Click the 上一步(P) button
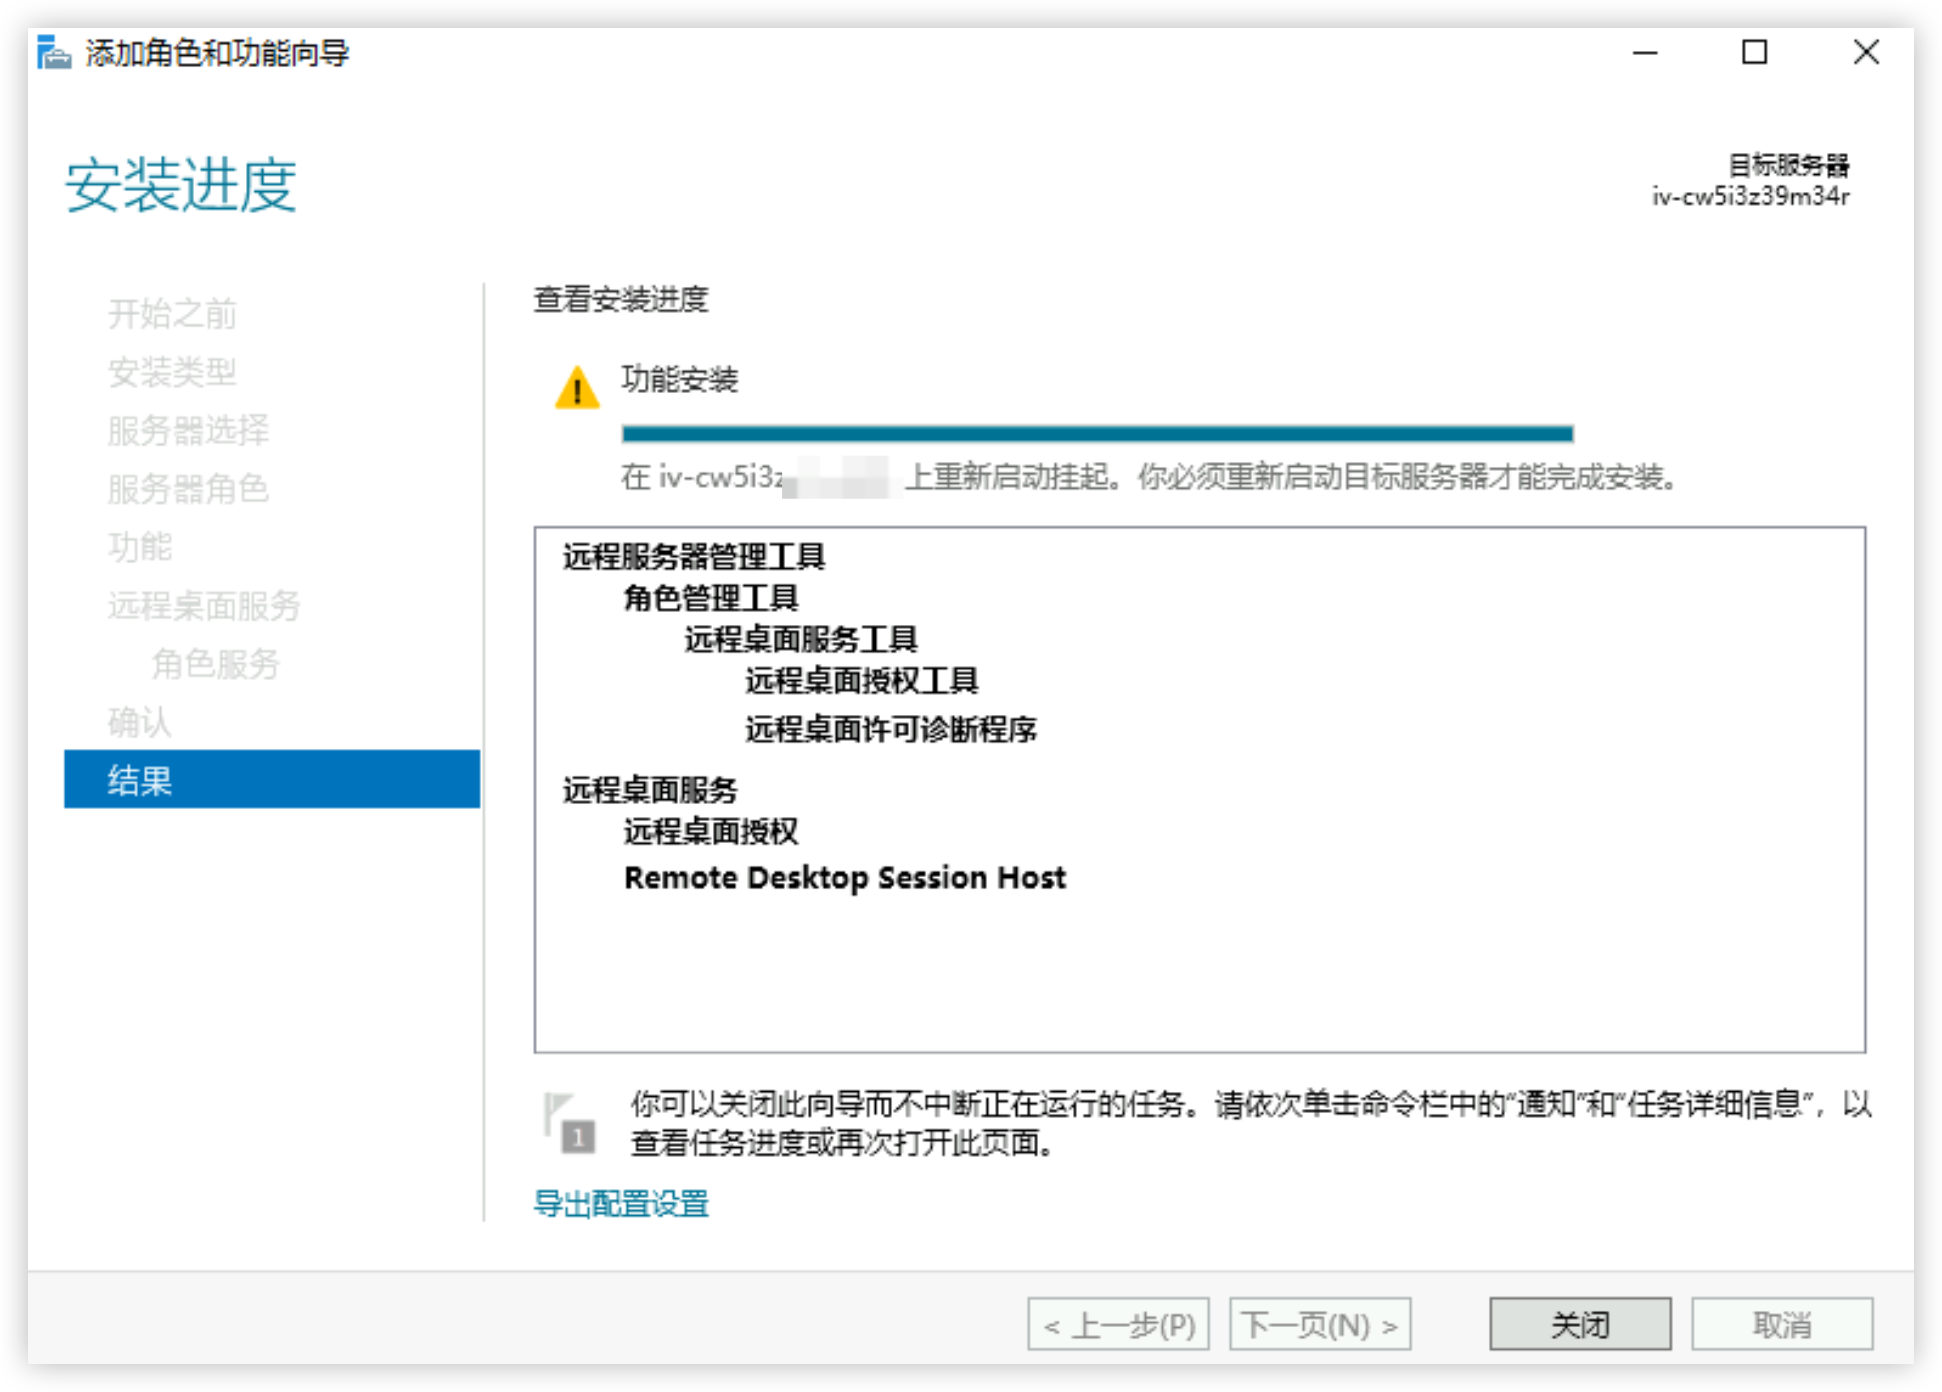Viewport: 1942px width, 1392px height. [x=1119, y=1324]
